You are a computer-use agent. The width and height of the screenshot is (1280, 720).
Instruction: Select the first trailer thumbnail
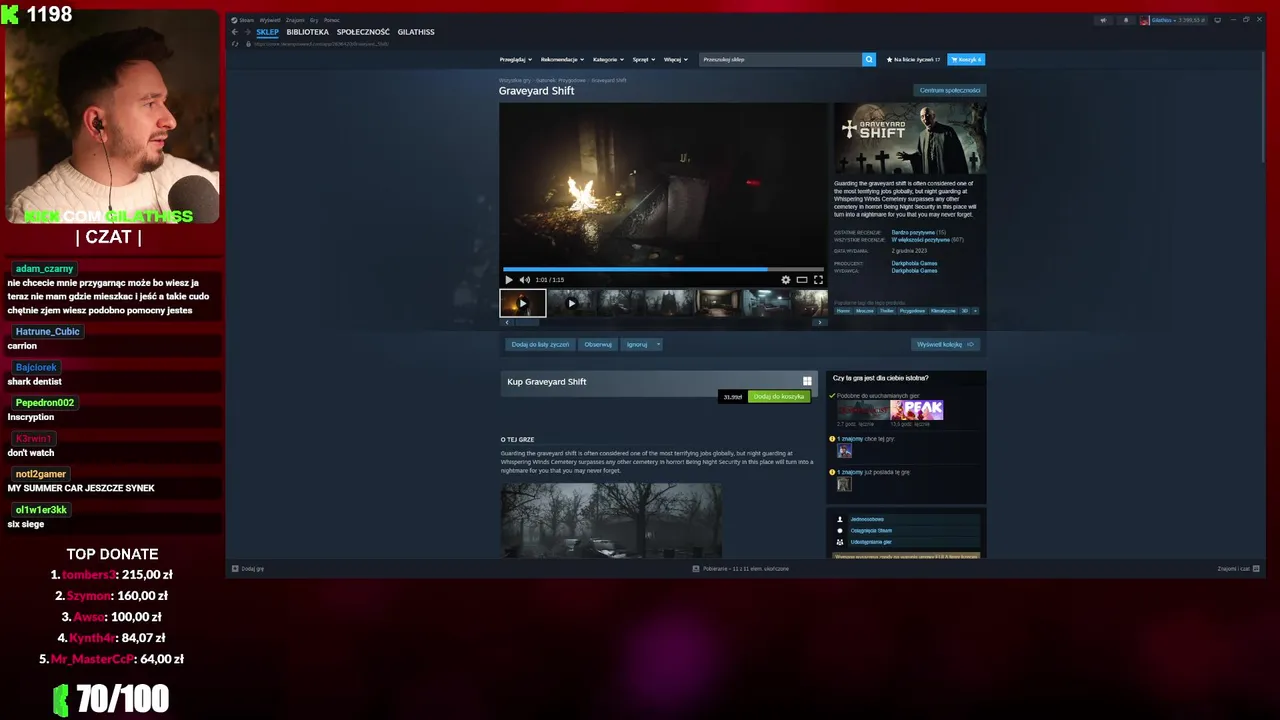pyautogui.click(x=522, y=303)
